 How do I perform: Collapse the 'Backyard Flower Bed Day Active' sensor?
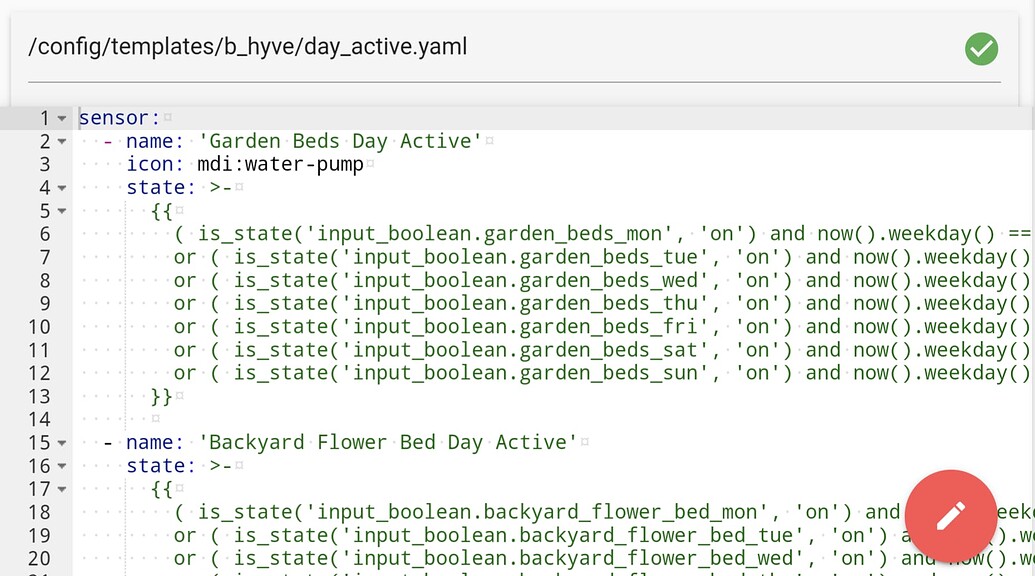(63, 441)
